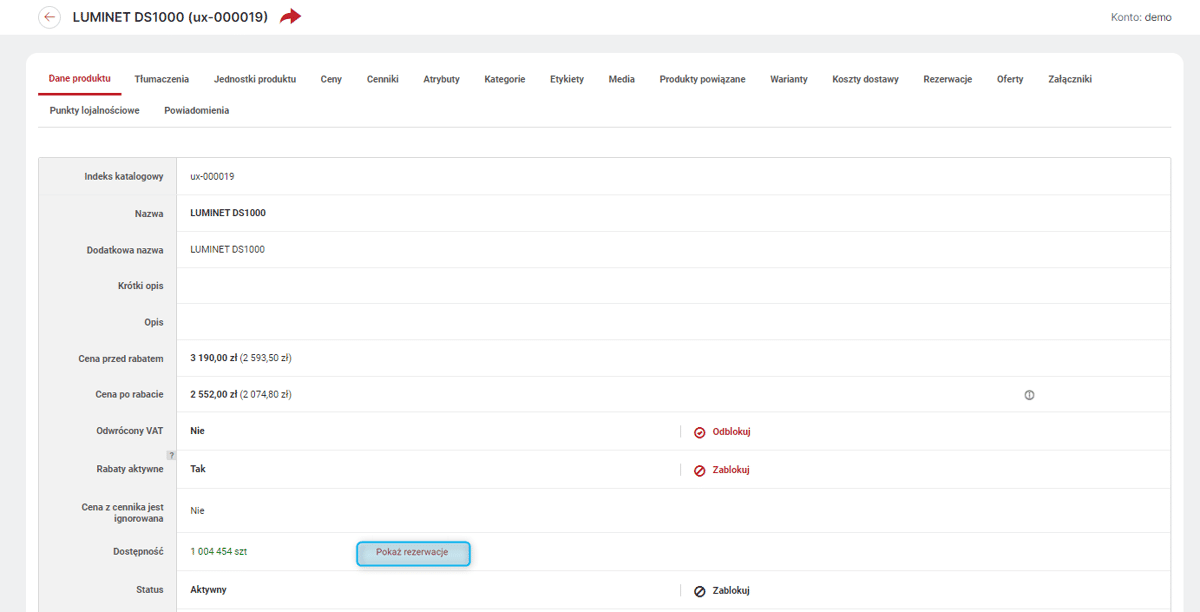Open the Etykiety tab
Image resolution: width=1200 pixels, height=612 pixels.
567,79
